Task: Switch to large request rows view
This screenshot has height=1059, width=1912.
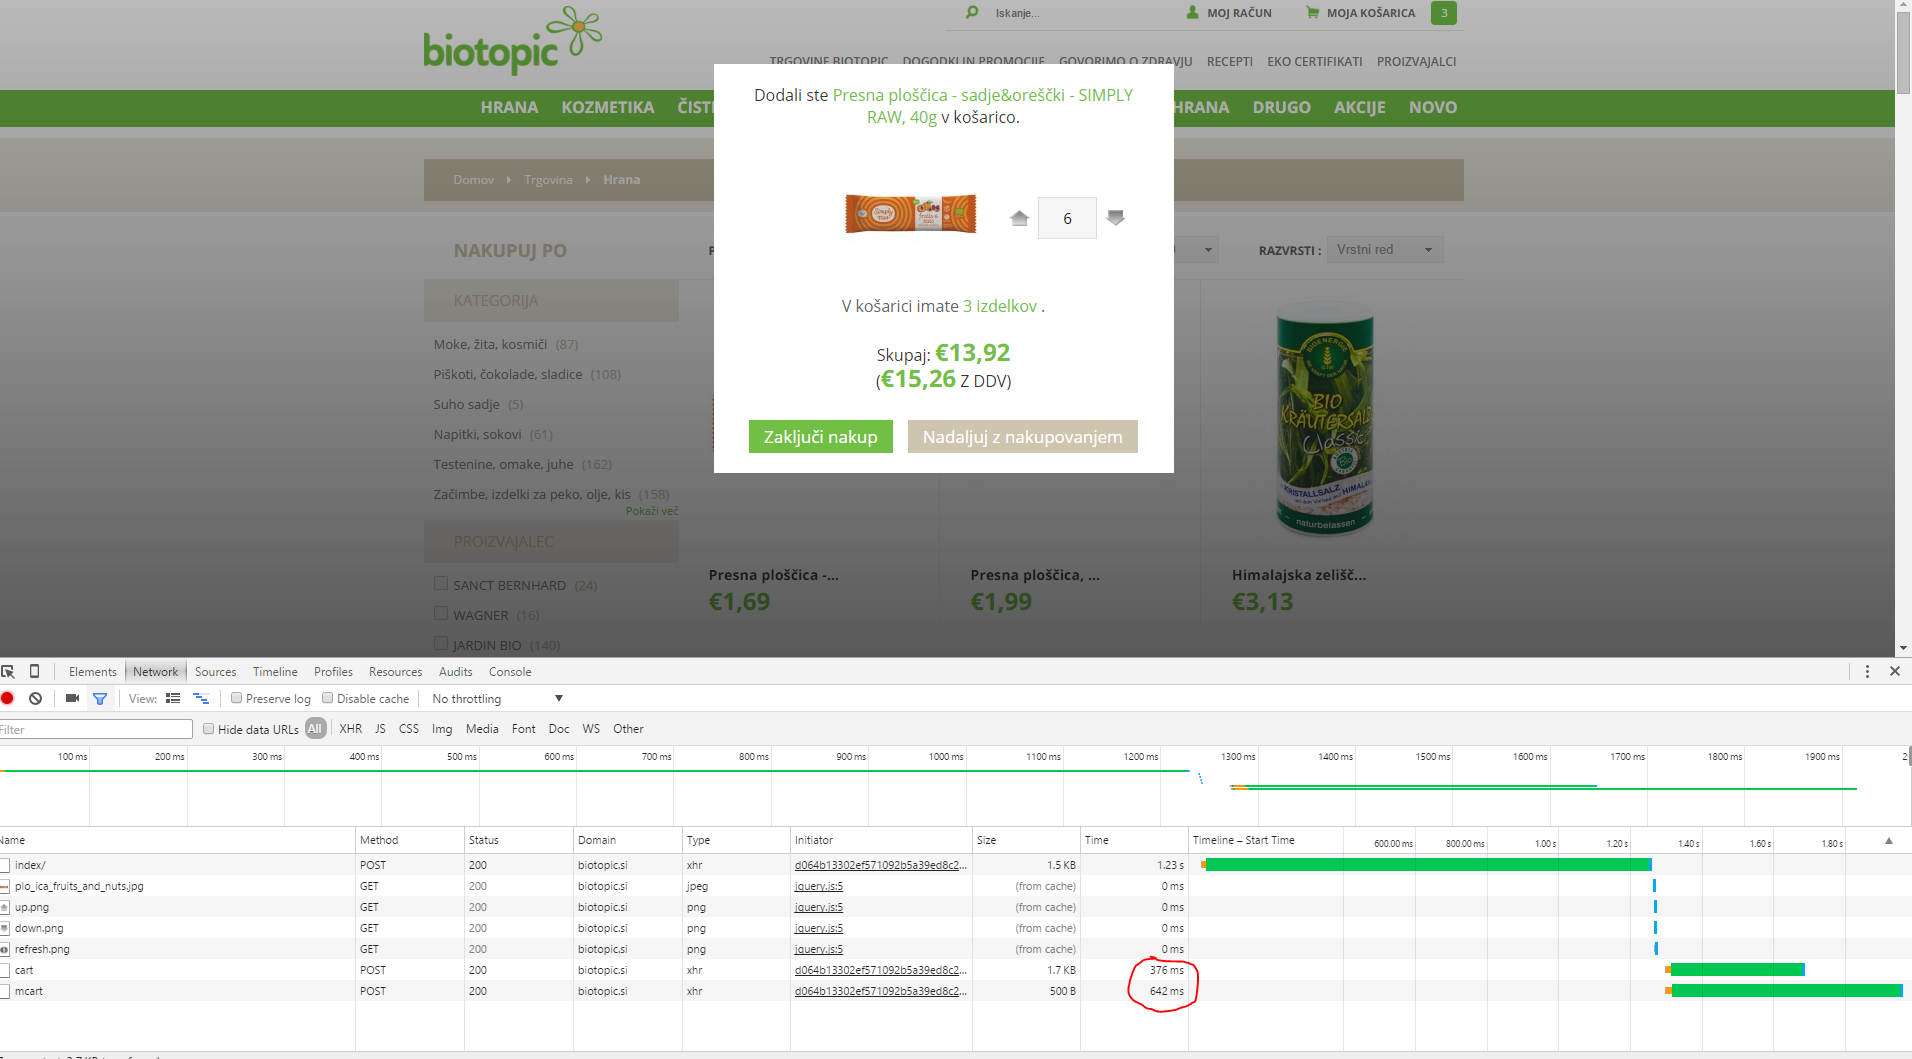Action: point(173,699)
